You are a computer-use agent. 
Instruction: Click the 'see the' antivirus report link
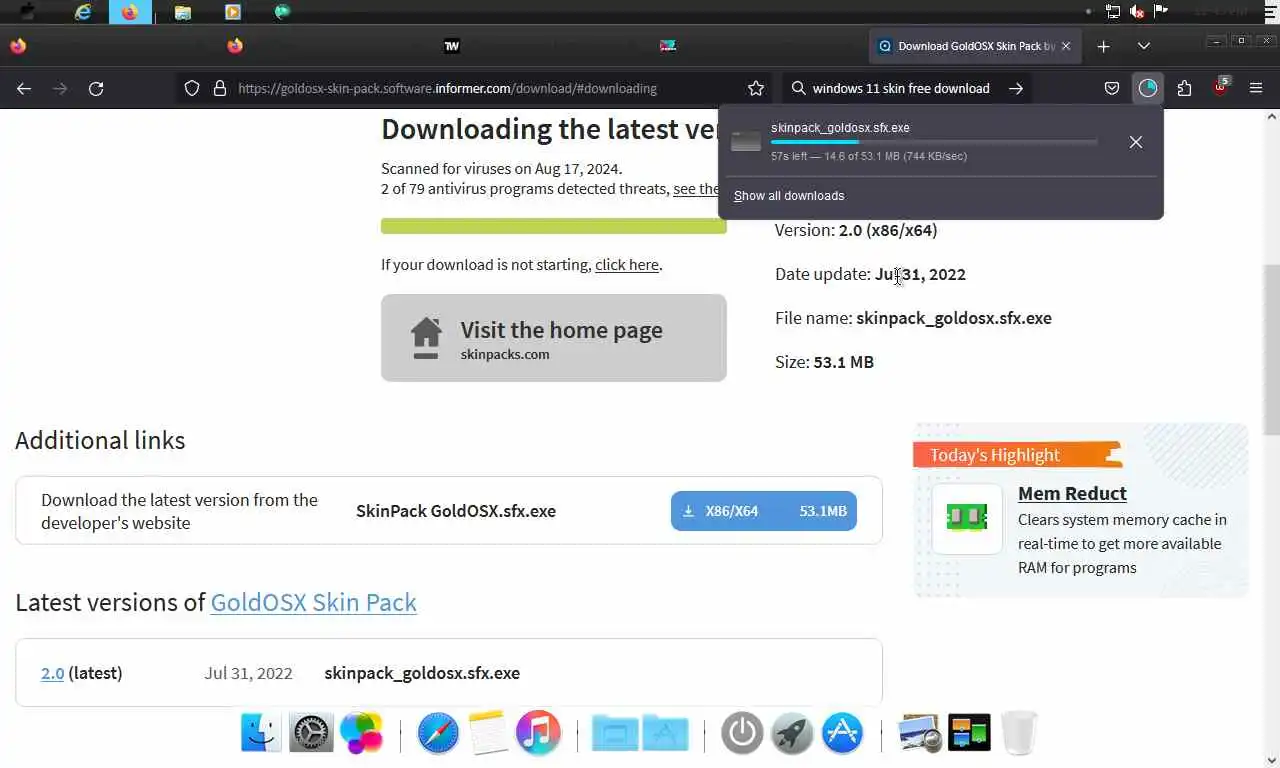pyautogui.click(x=695, y=189)
